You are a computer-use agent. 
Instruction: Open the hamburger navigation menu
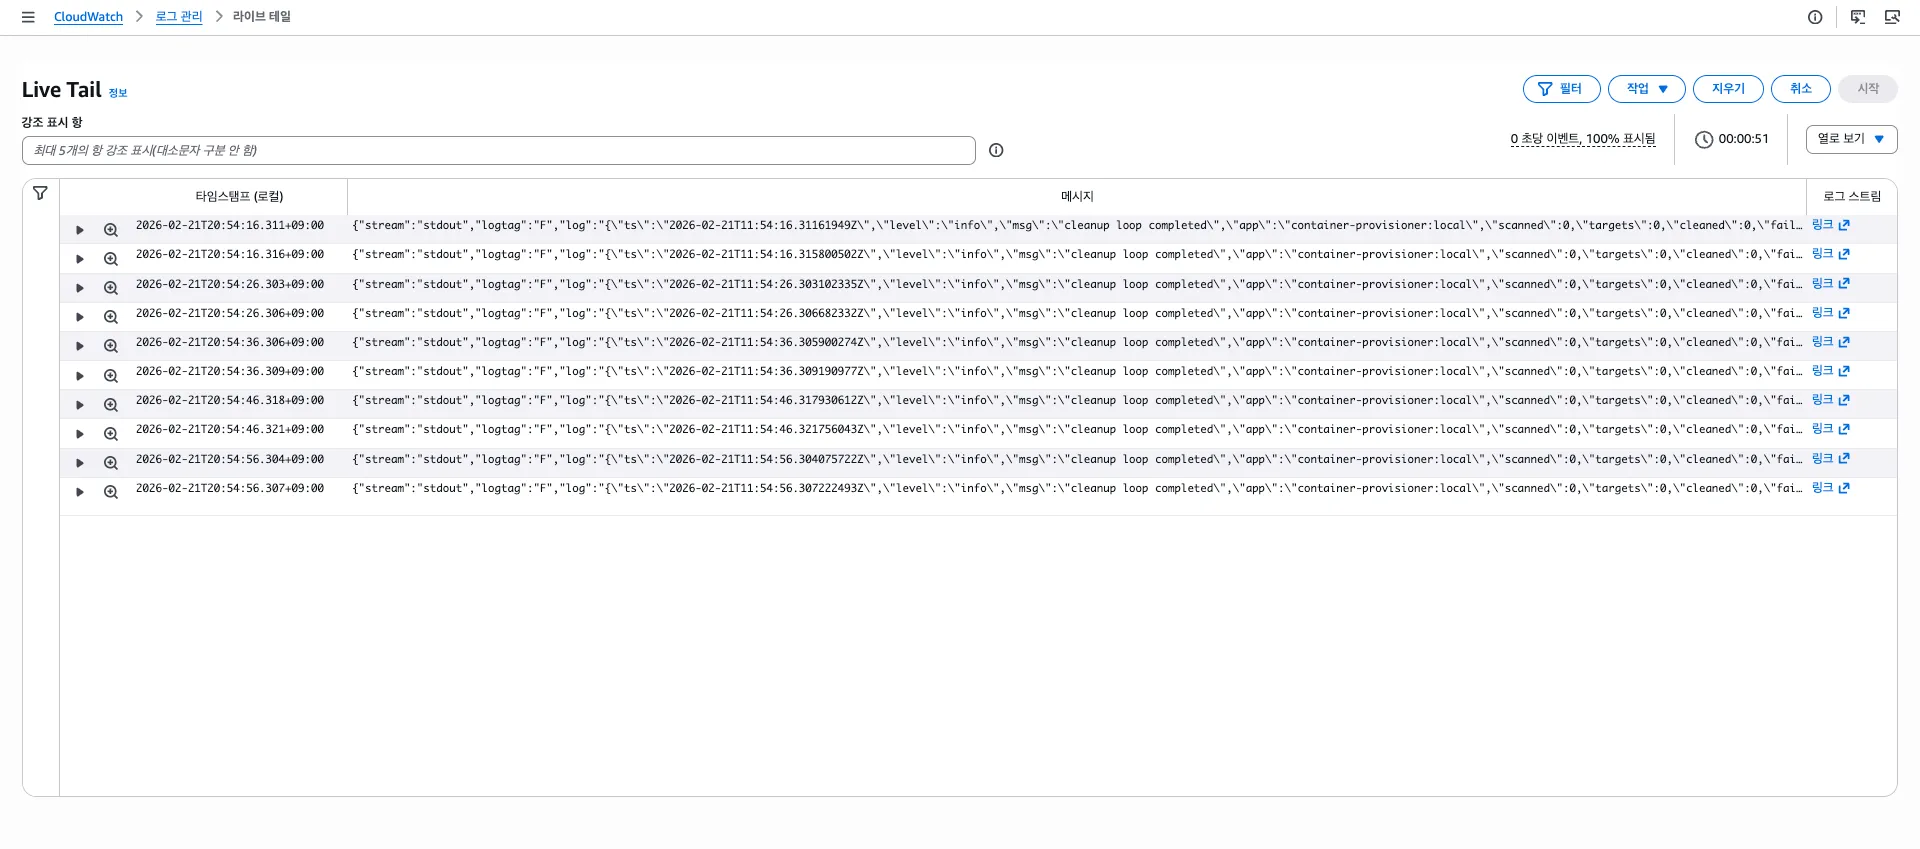(x=28, y=17)
